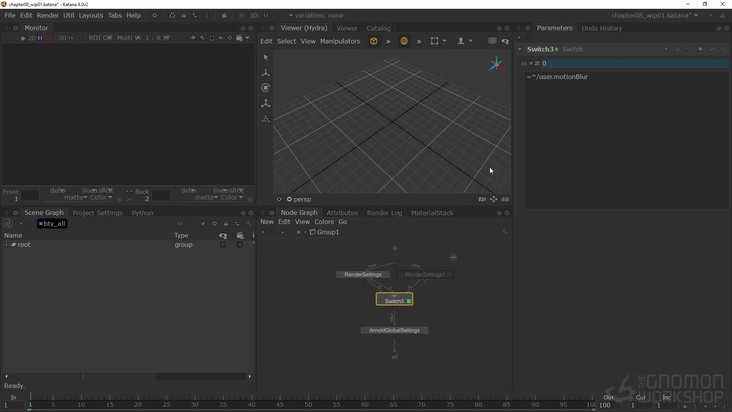
Task: Activate the translate manipulator in Viewer sidebar
Action: click(265, 73)
